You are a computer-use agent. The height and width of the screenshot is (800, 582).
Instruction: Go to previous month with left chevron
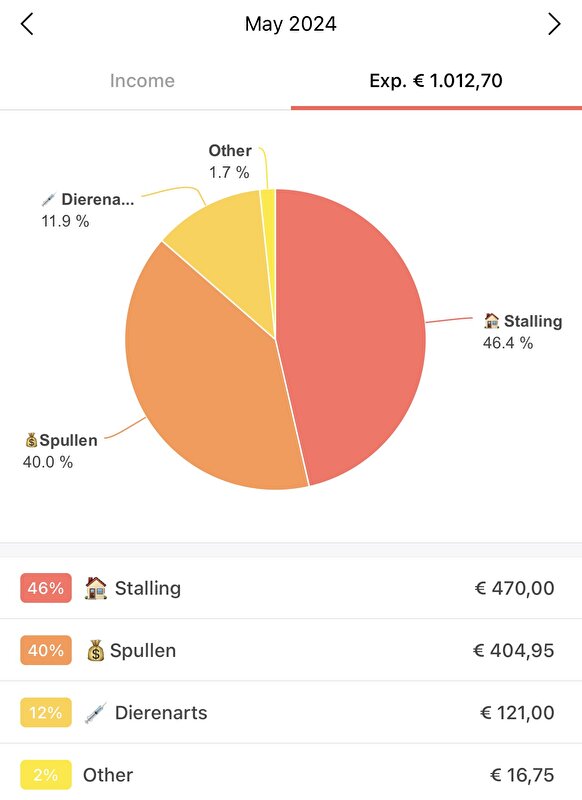click(27, 24)
